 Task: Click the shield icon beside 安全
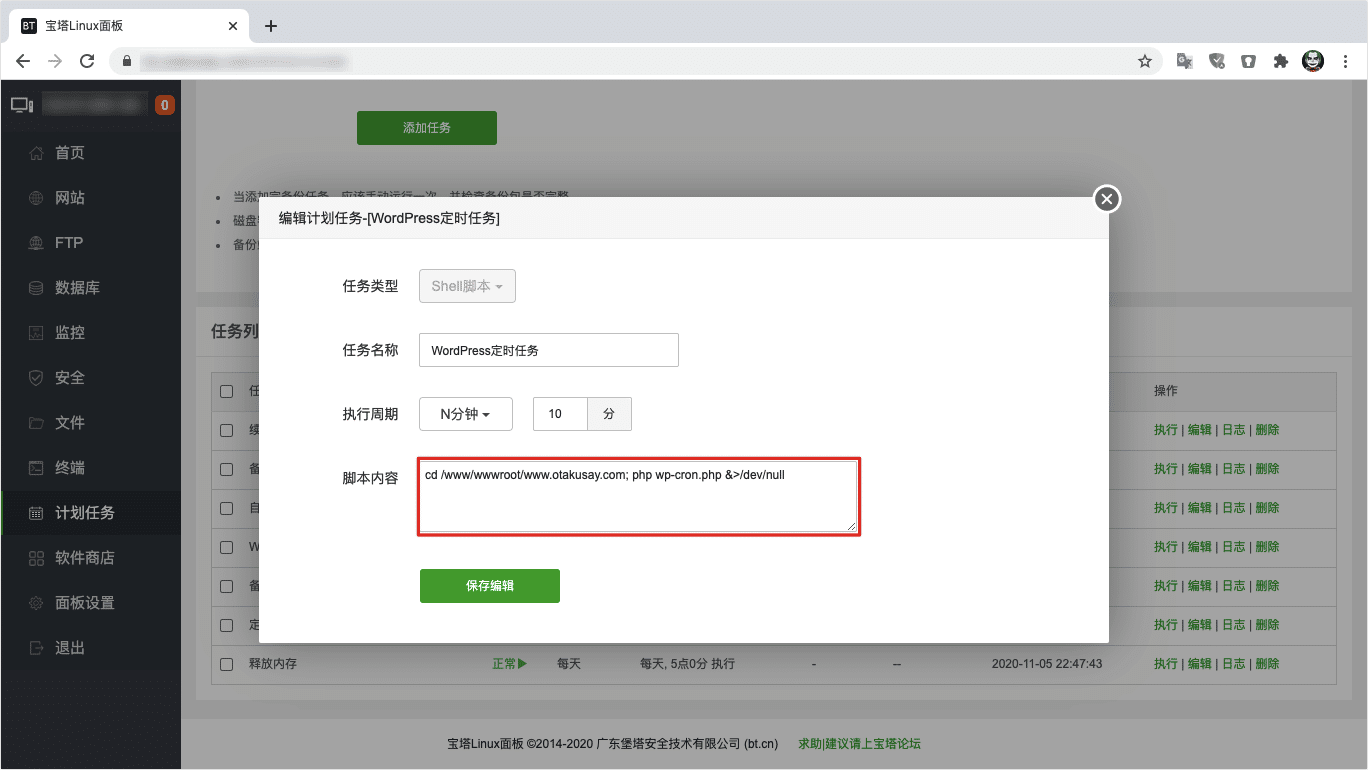pyautogui.click(x=36, y=378)
